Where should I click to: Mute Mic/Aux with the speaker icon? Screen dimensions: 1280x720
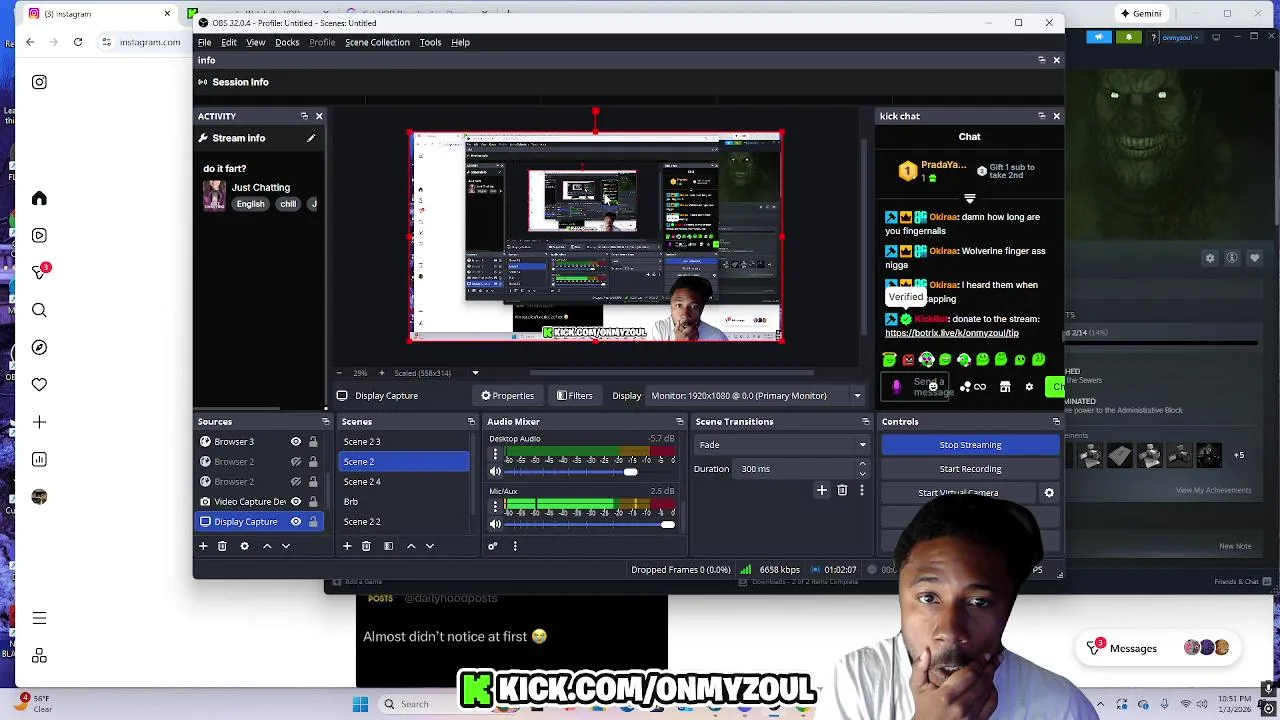495,524
